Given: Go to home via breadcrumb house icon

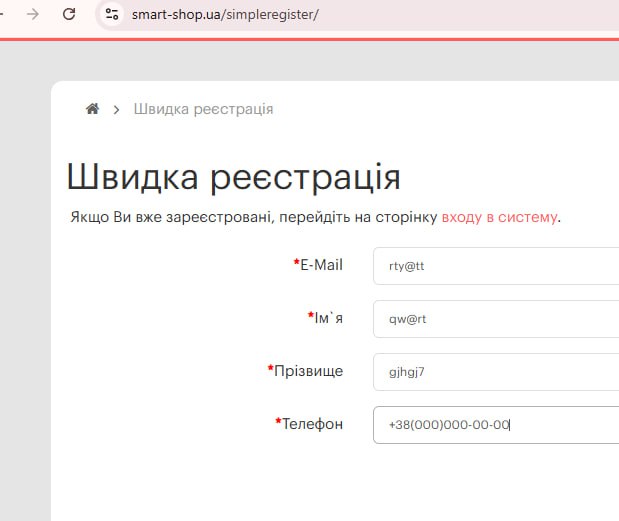Looking at the screenshot, I should 92,109.
